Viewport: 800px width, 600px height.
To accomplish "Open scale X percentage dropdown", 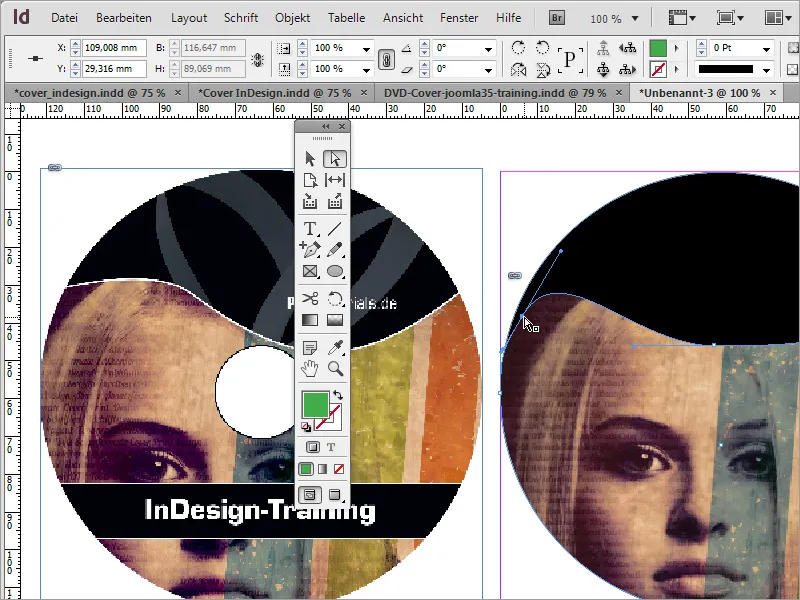I will (366, 49).
